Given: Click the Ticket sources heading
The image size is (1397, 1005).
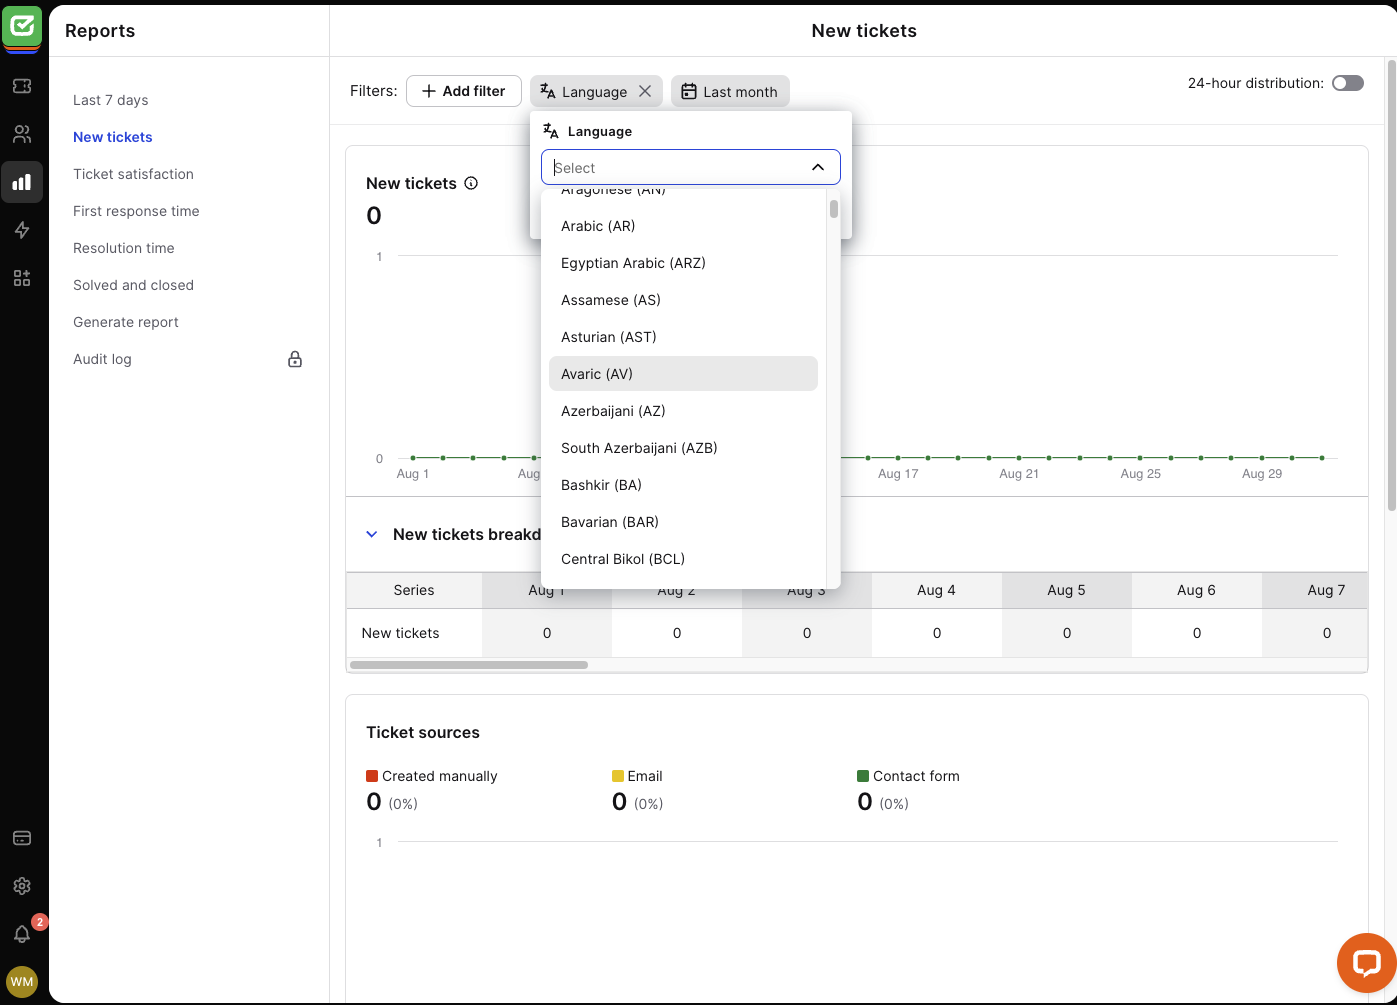Looking at the screenshot, I should click(423, 732).
